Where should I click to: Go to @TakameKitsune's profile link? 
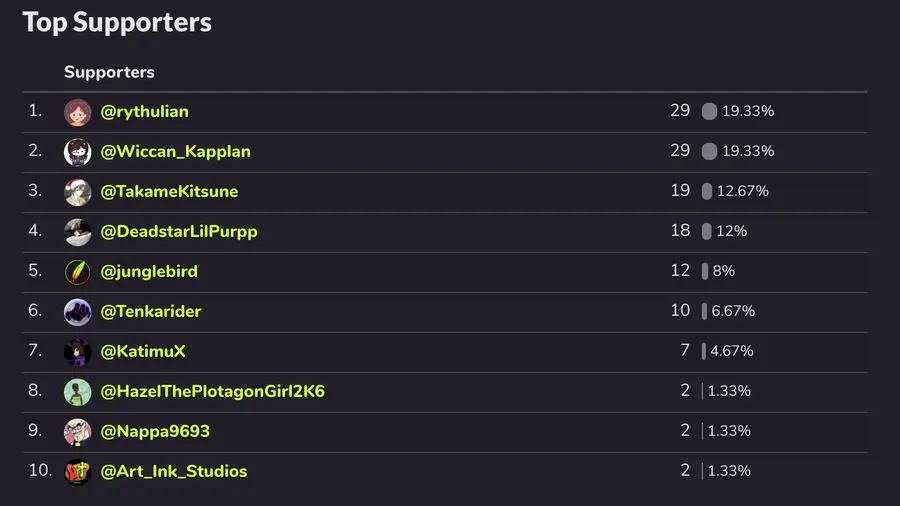[x=169, y=191]
